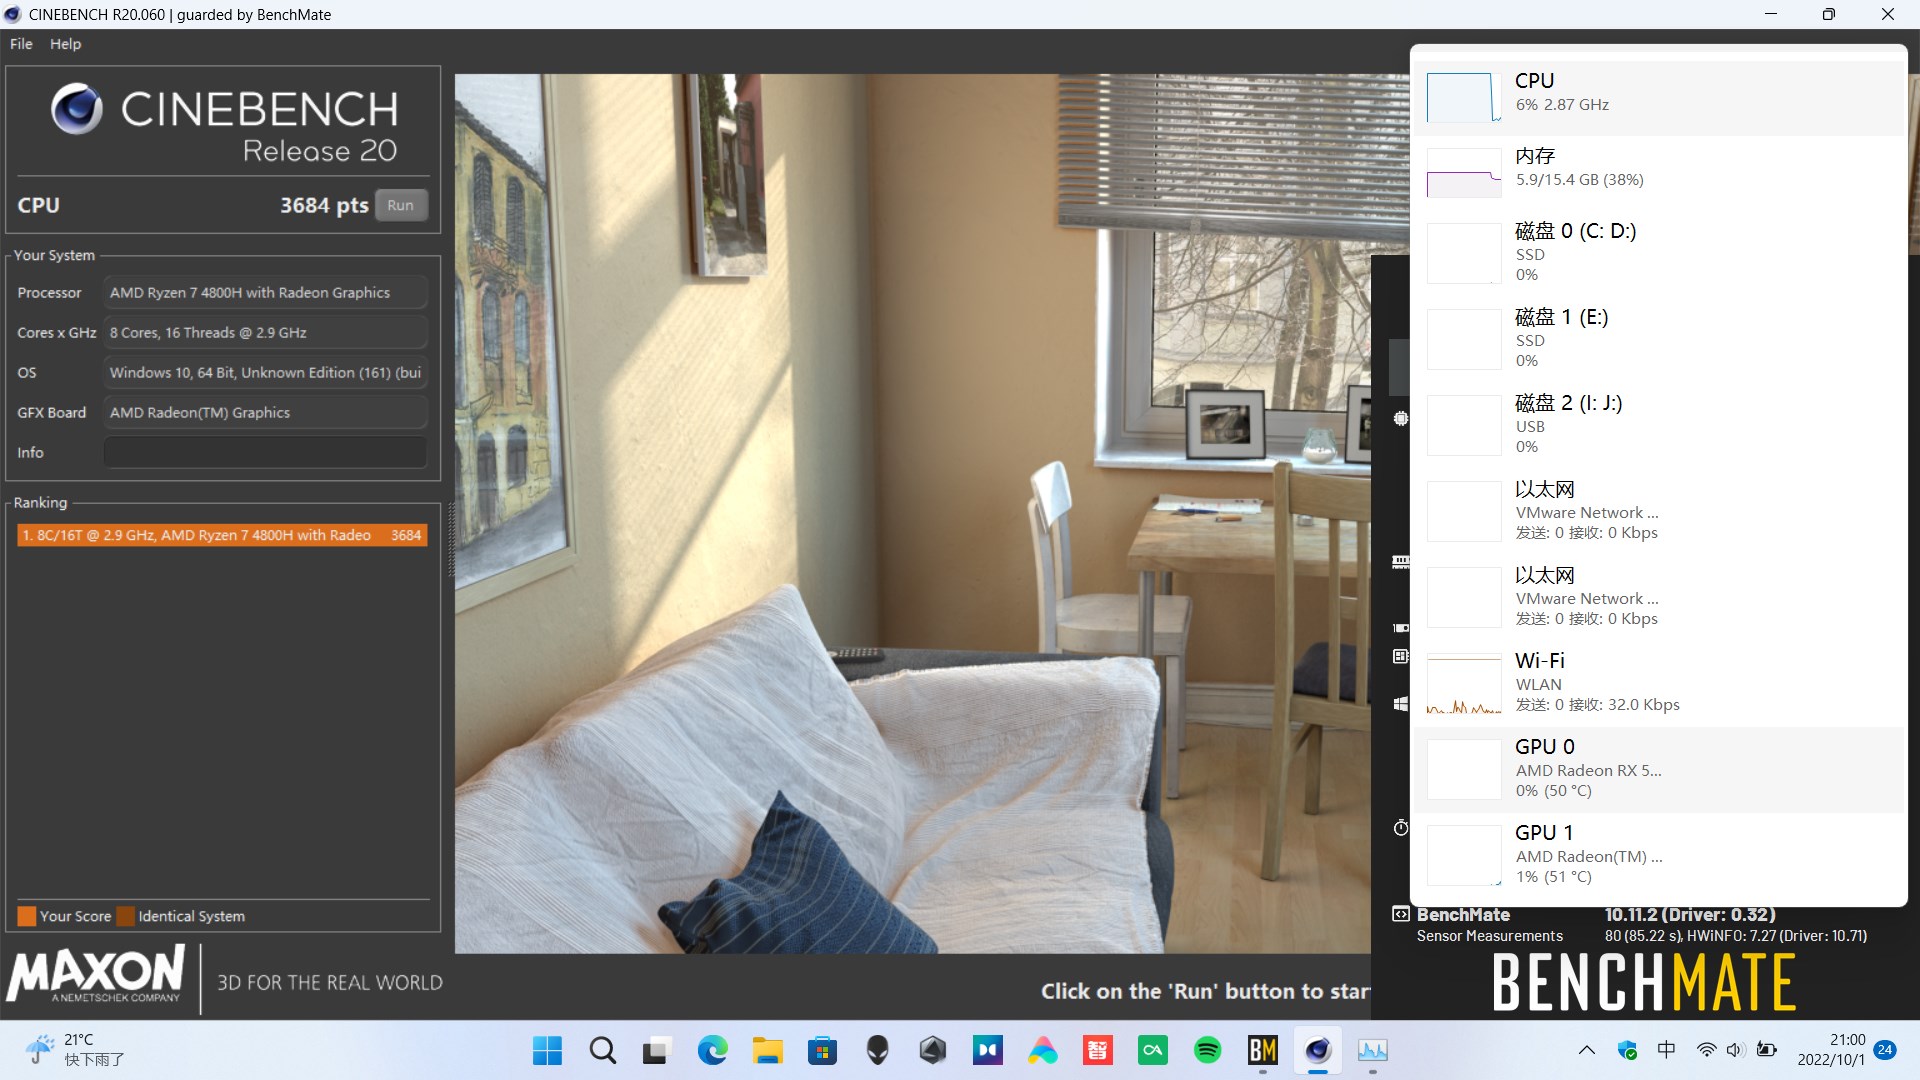Open the clock showing 21:00 2022/10/1
1920x1080 pixels.
pyautogui.click(x=1831, y=1050)
